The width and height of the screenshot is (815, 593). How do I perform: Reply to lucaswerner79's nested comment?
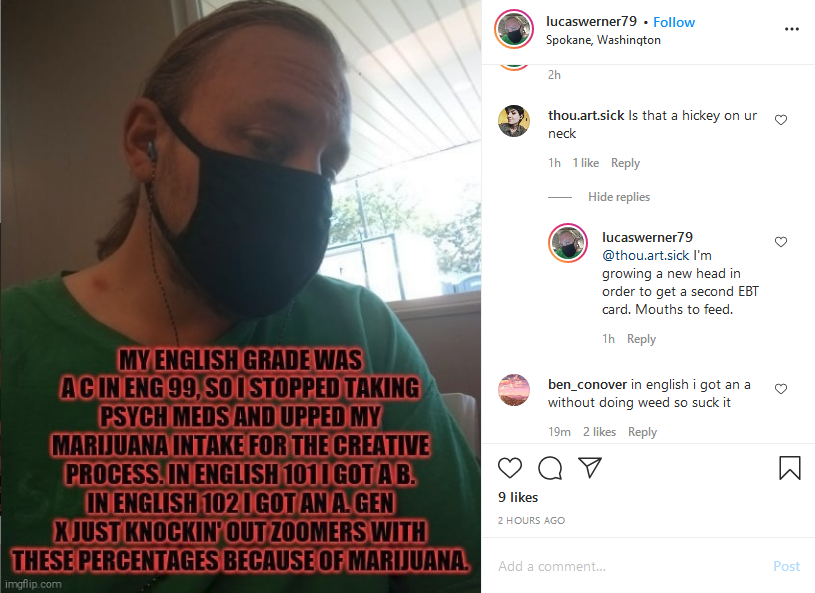click(641, 339)
